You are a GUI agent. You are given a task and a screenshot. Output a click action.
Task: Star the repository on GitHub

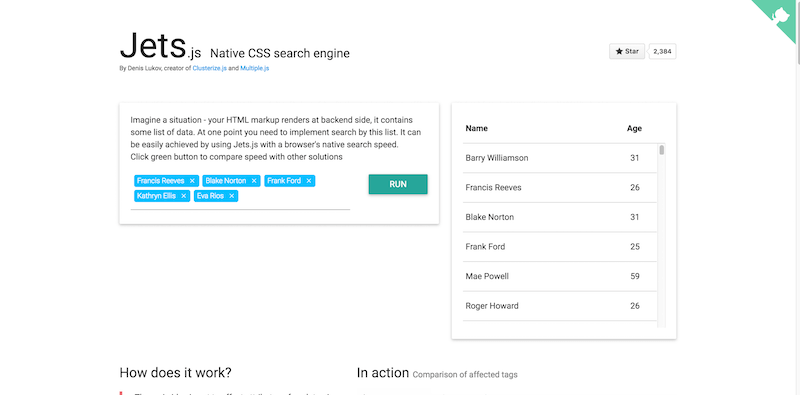coord(627,52)
